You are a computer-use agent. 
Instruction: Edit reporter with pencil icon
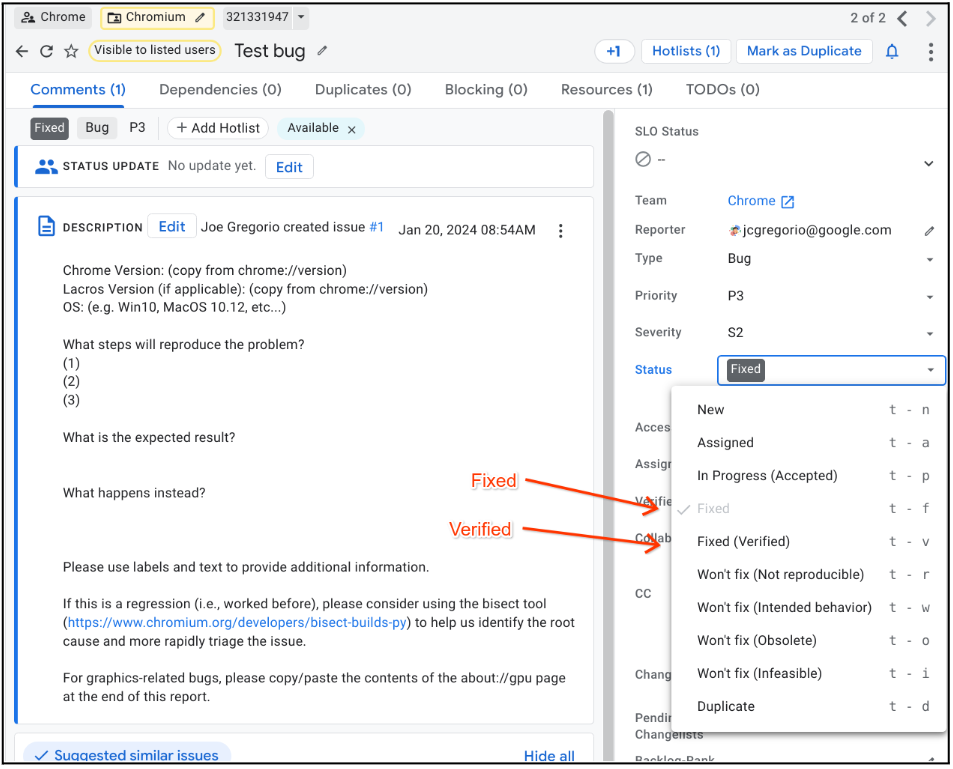929,231
